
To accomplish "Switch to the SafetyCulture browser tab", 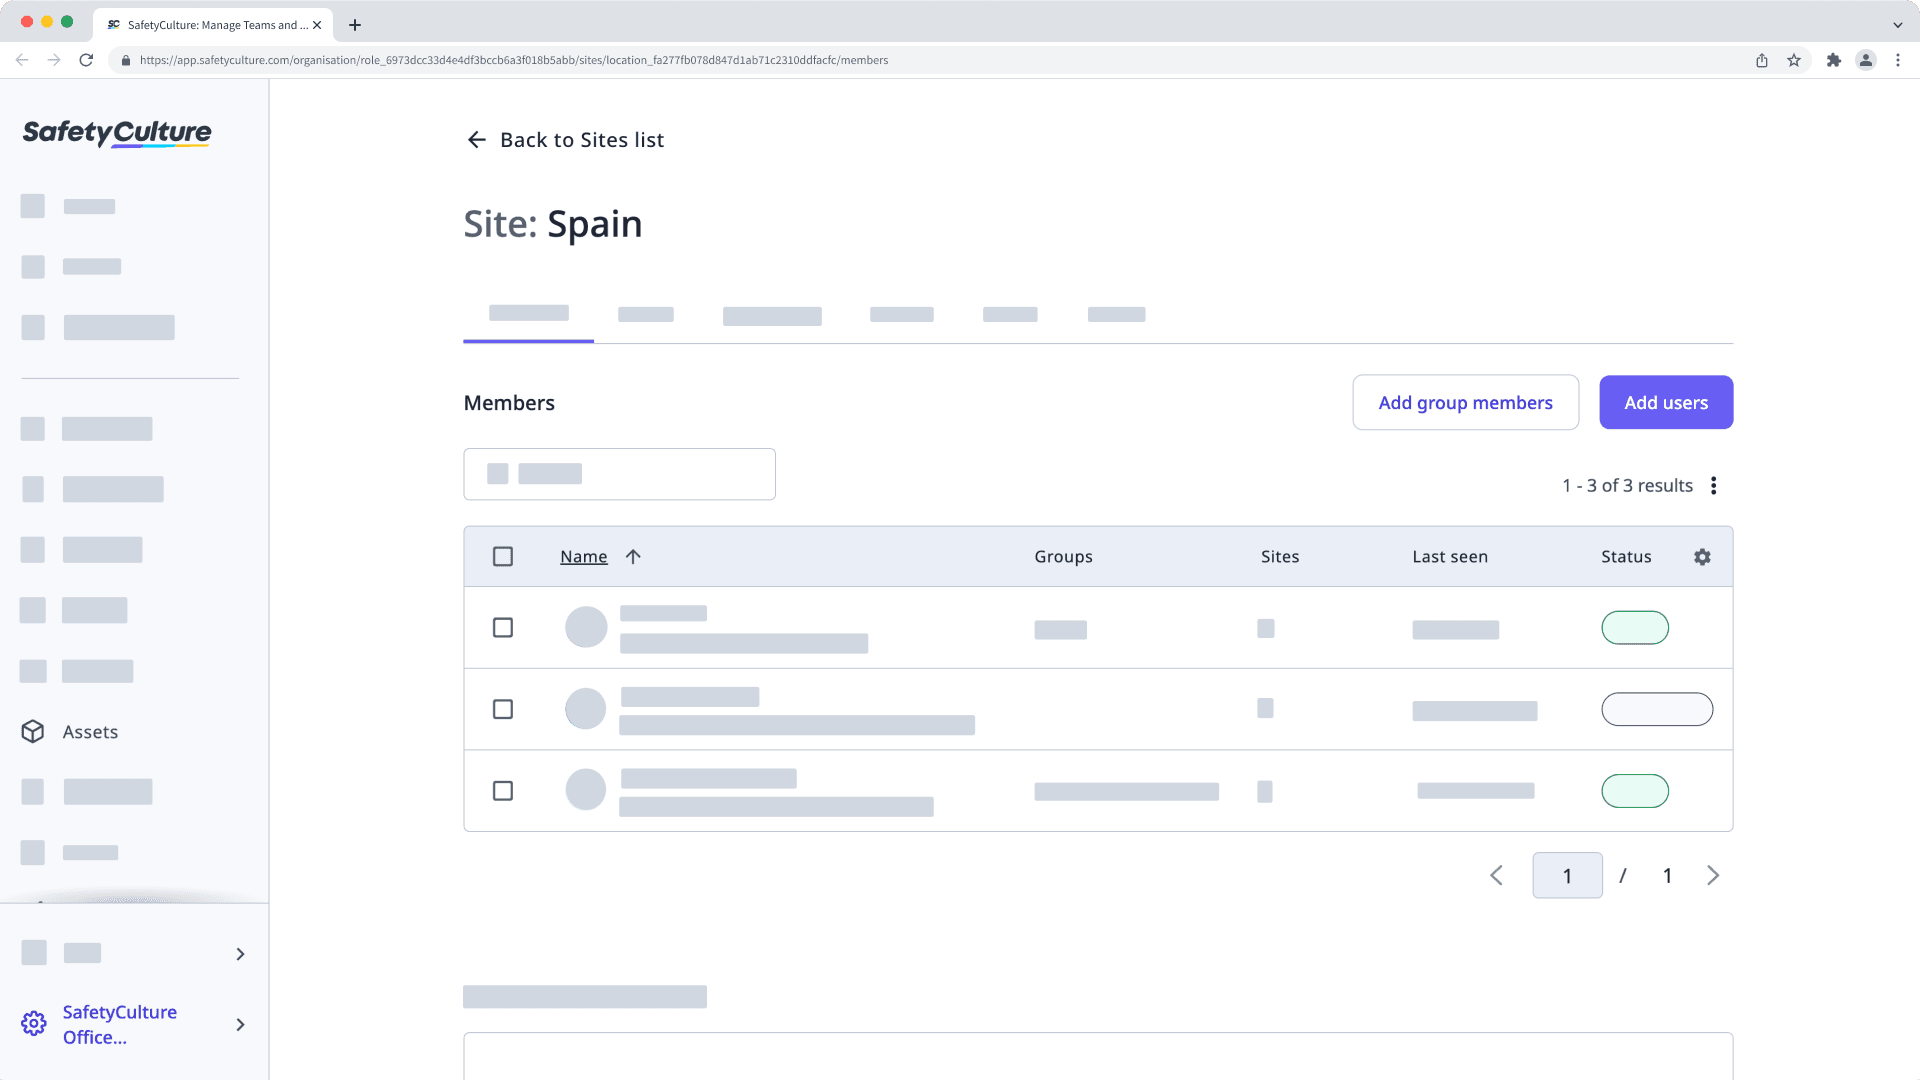I will coord(212,24).
